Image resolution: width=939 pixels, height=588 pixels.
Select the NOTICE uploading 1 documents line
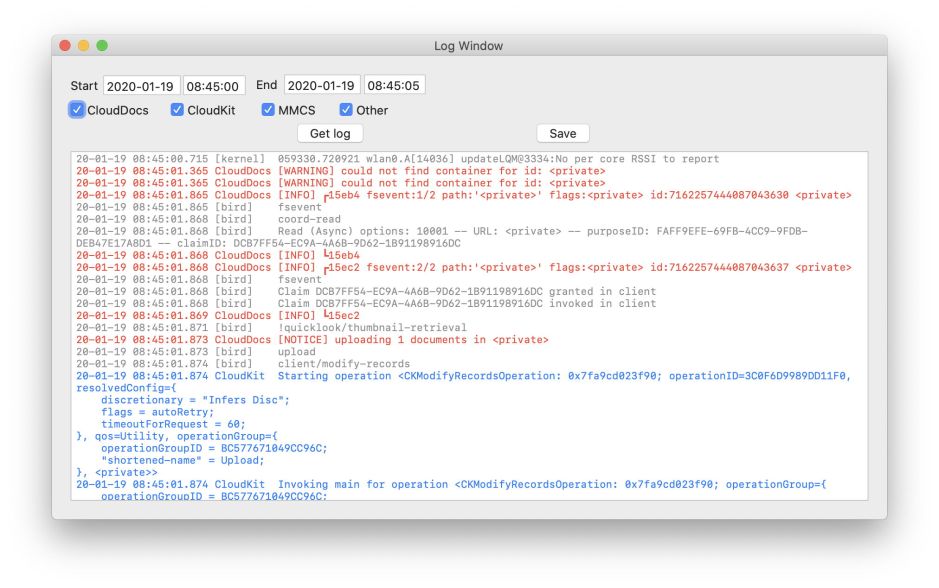312,340
